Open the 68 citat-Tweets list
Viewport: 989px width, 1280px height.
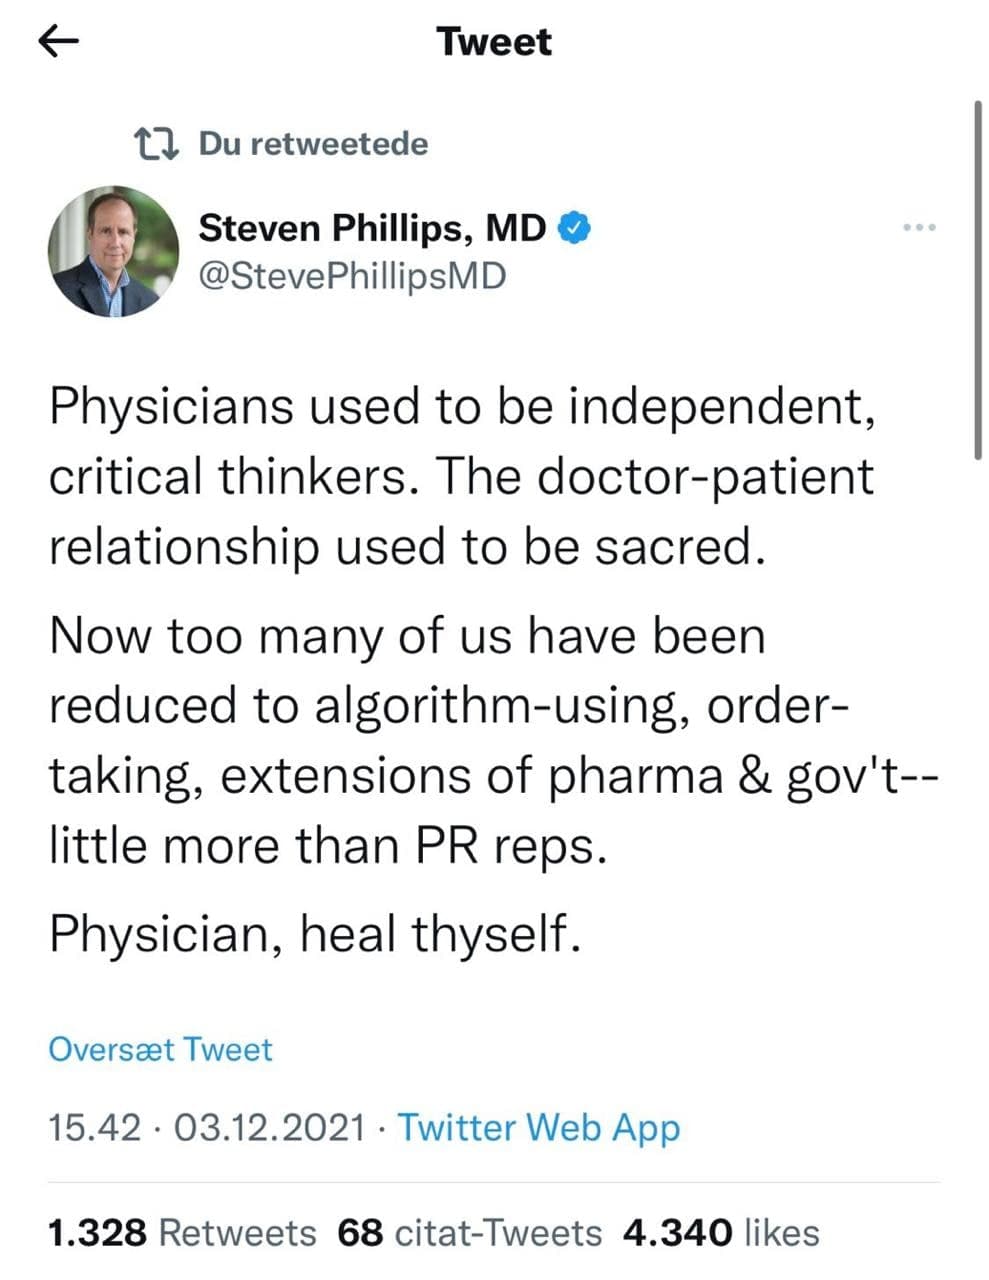tap(469, 1232)
